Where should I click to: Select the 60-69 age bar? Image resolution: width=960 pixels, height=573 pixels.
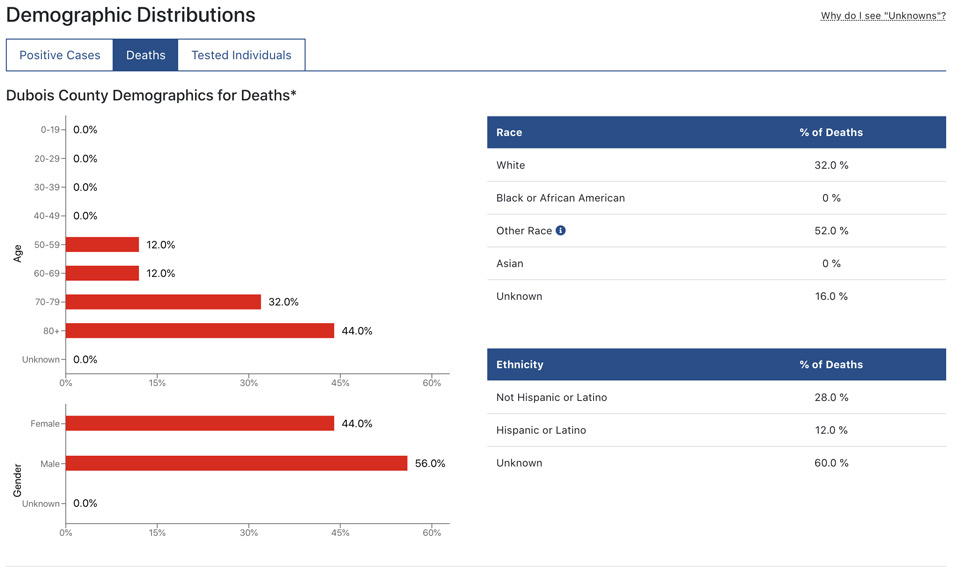[x=102, y=273]
